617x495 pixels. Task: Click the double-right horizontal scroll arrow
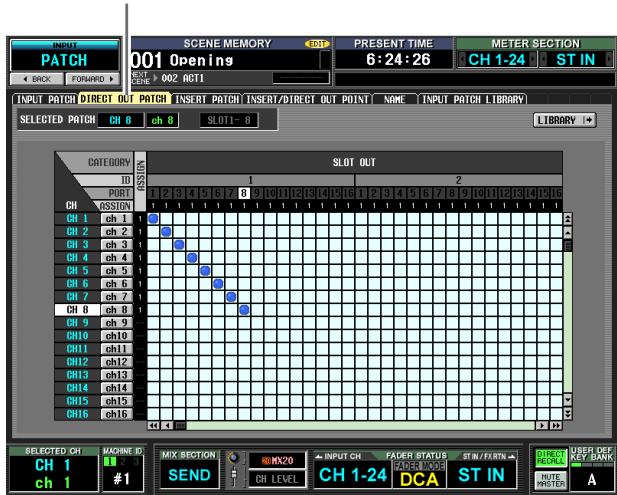(556, 425)
